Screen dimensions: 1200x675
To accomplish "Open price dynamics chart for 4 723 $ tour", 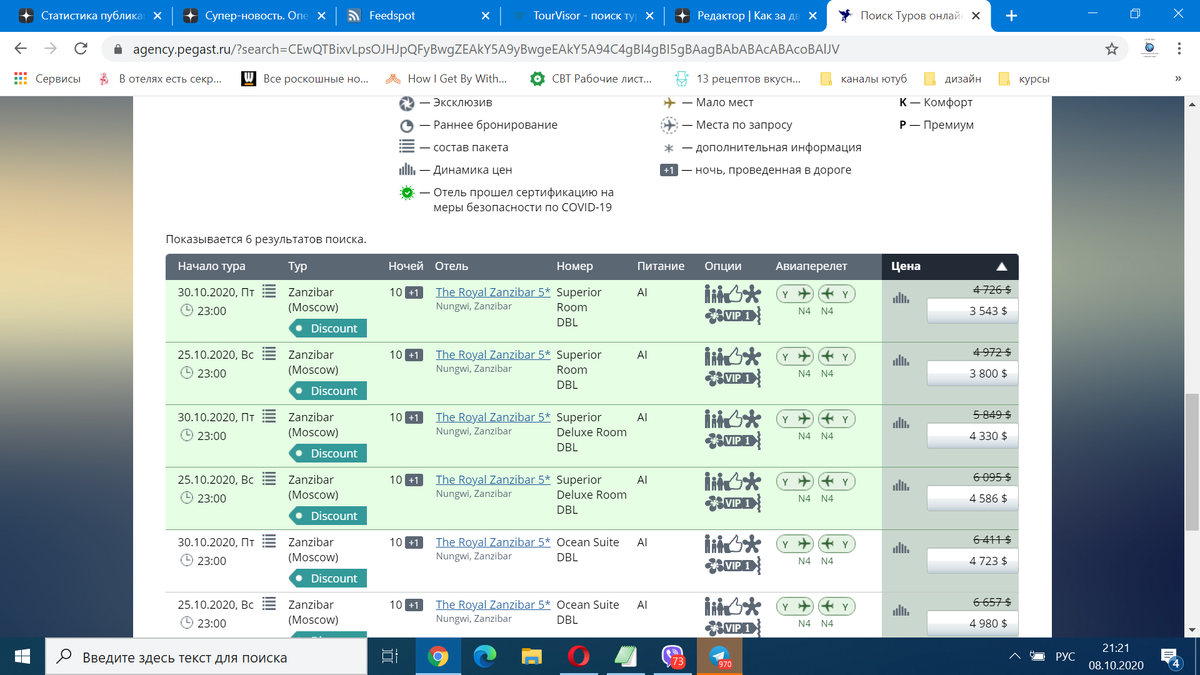I will 901,548.
